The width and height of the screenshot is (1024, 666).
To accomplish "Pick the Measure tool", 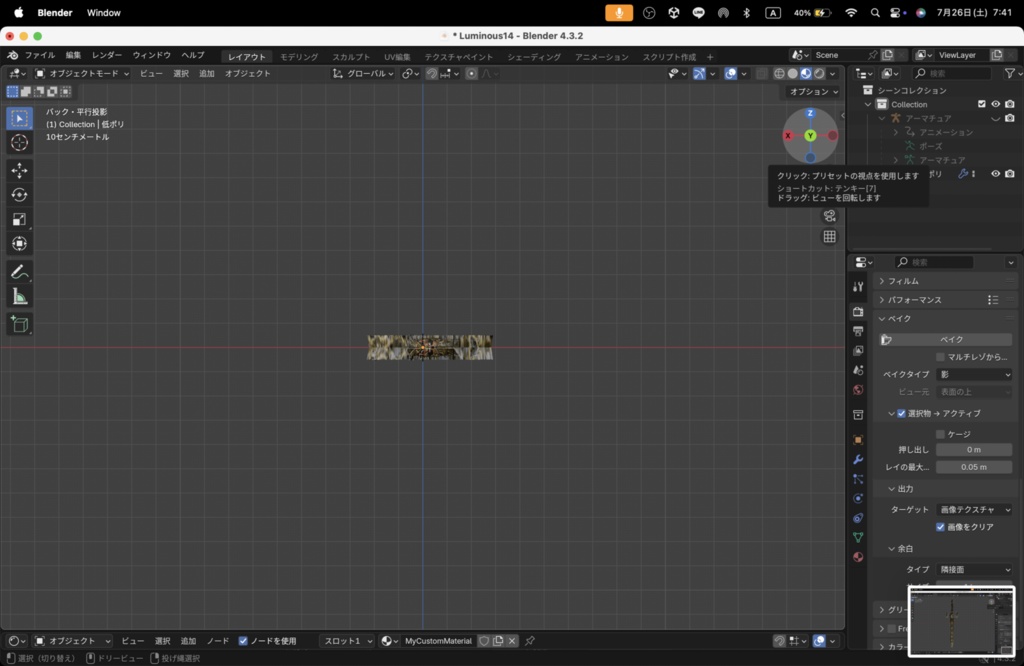I will click(x=19, y=297).
